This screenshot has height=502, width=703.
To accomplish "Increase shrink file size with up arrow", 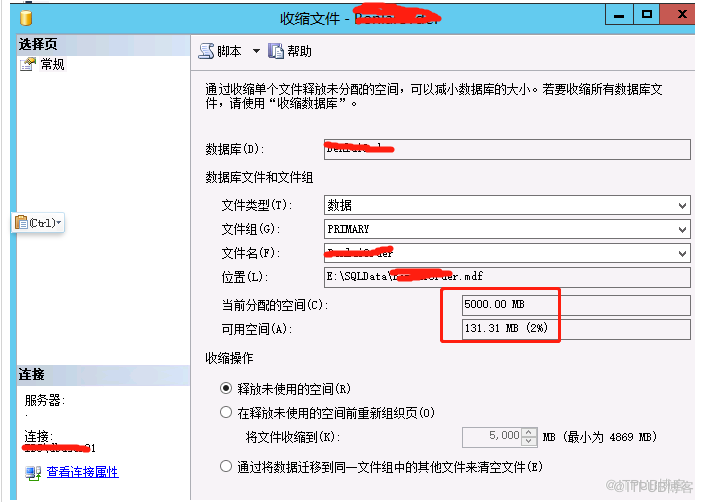I will point(529,432).
